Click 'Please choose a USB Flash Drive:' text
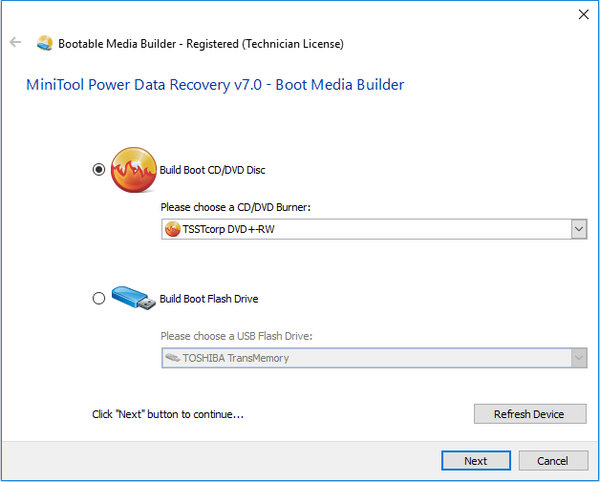This screenshot has width=600, height=482. pos(236,336)
